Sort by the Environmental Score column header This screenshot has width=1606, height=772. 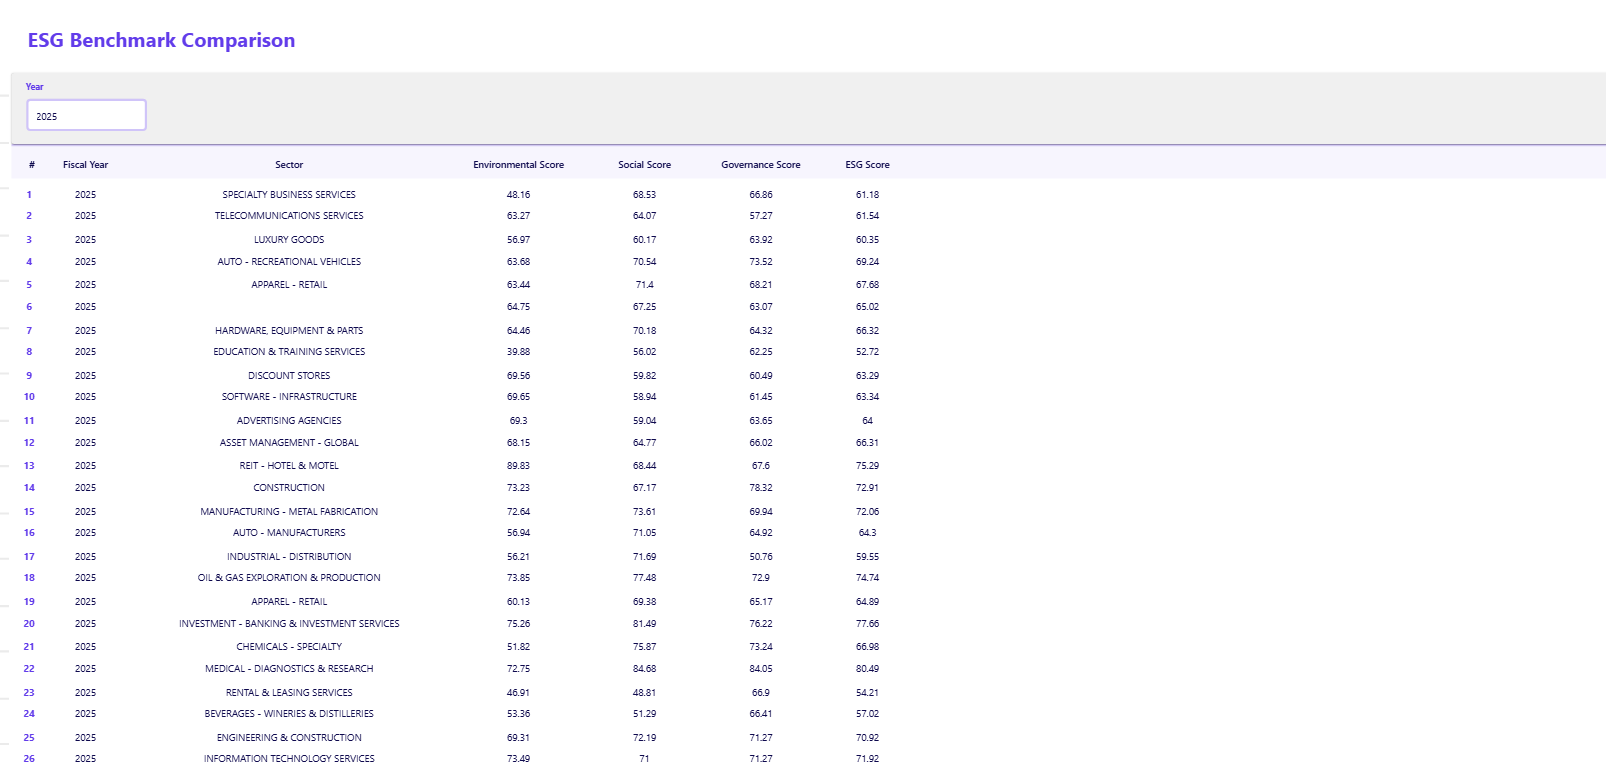click(x=518, y=165)
